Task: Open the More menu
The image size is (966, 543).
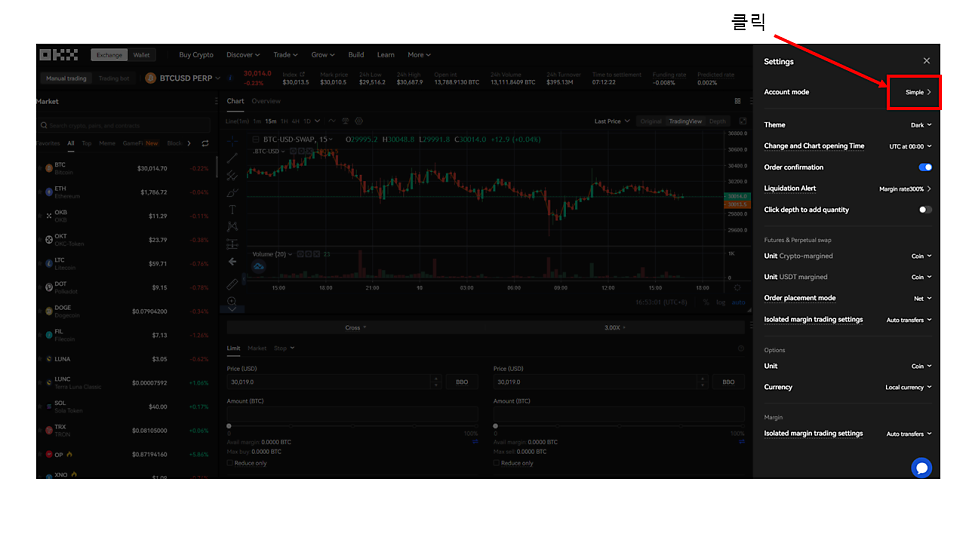Action: pos(419,55)
